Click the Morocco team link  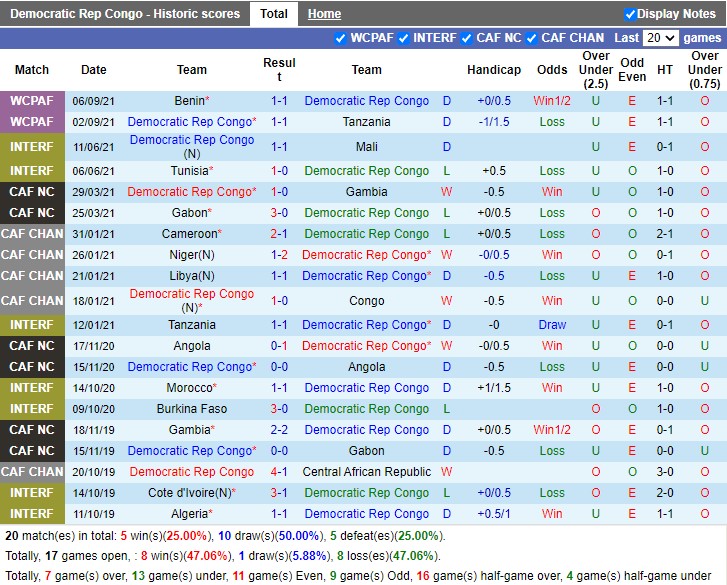(x=189, y=388)
